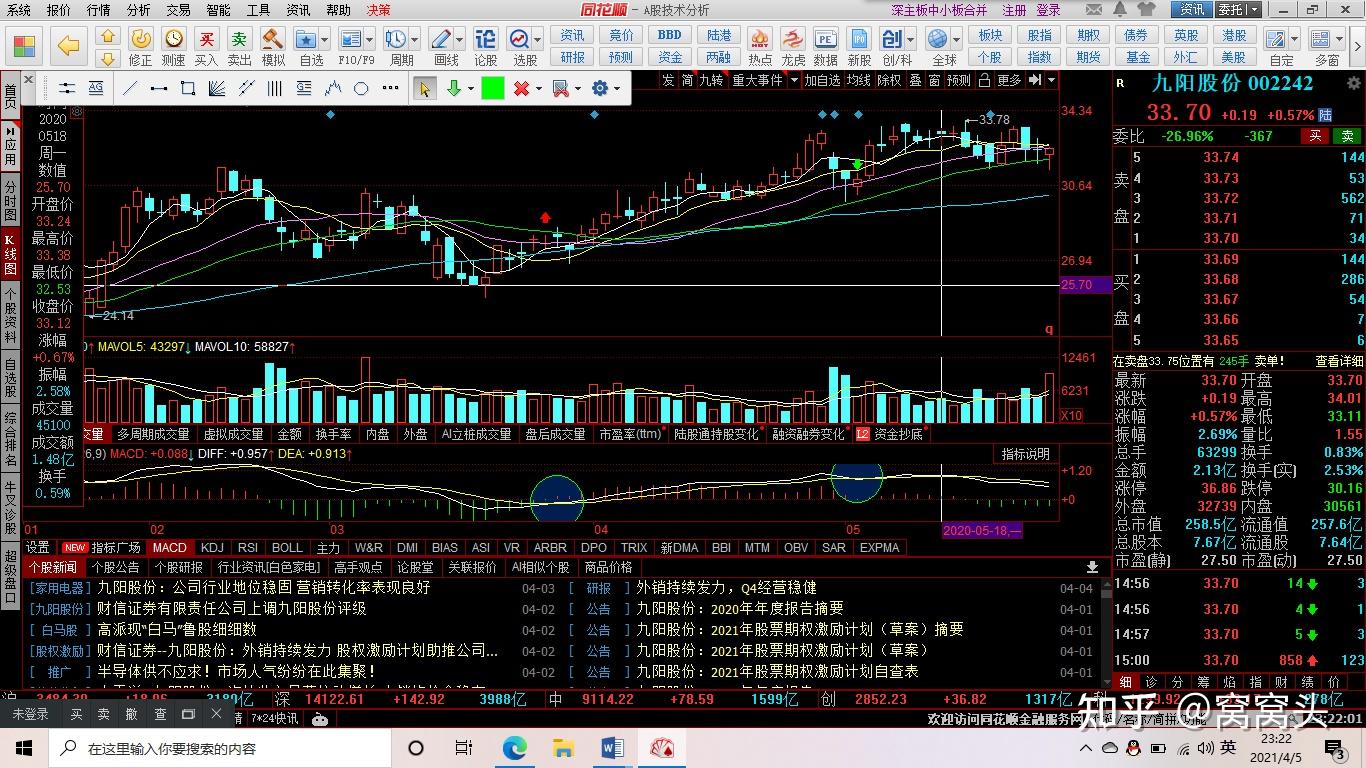Activate the yellow pointer selection tool
Image resolution: width=1366 pixels, height=768 pixels.
(x=424, y=88)
